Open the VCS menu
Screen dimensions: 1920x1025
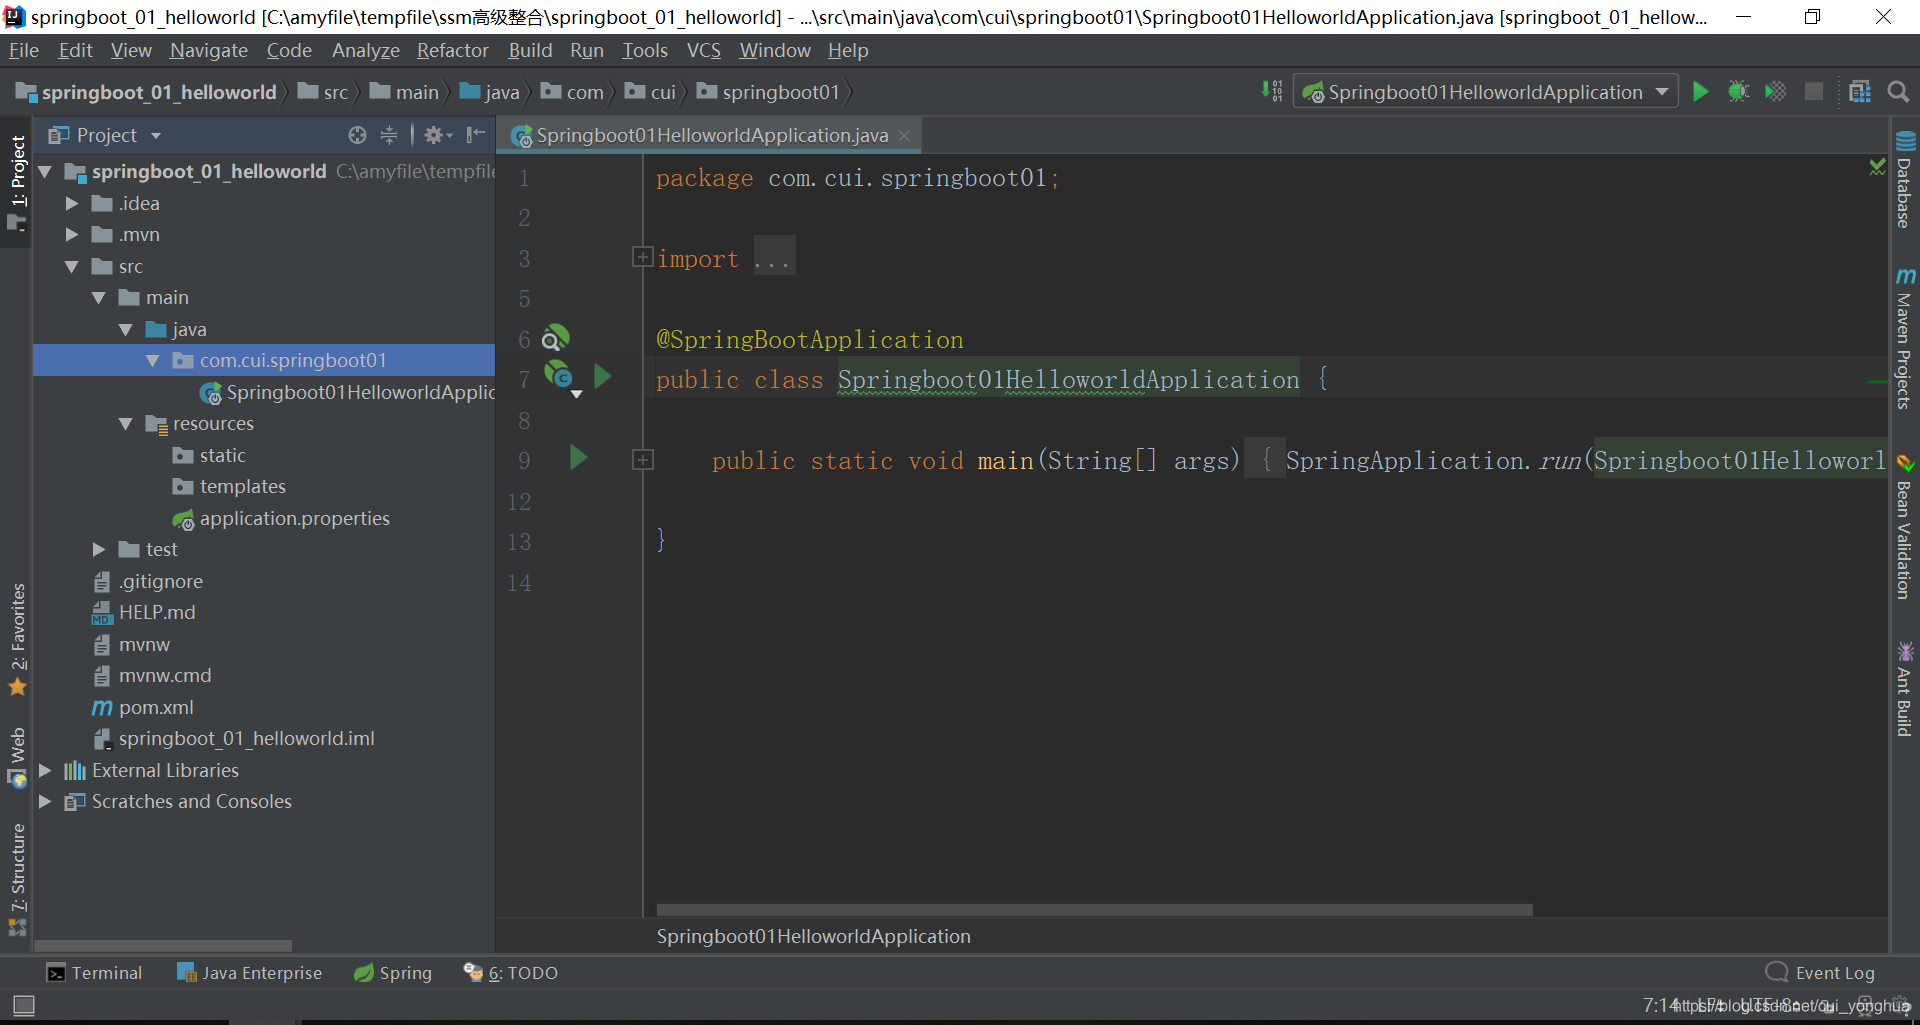(704, 50)
